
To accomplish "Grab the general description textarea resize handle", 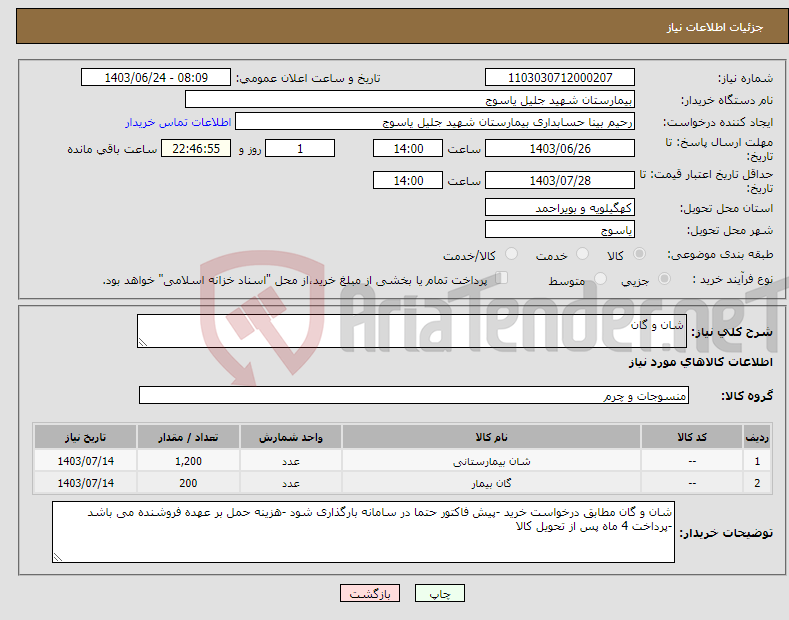I will 143,343.
